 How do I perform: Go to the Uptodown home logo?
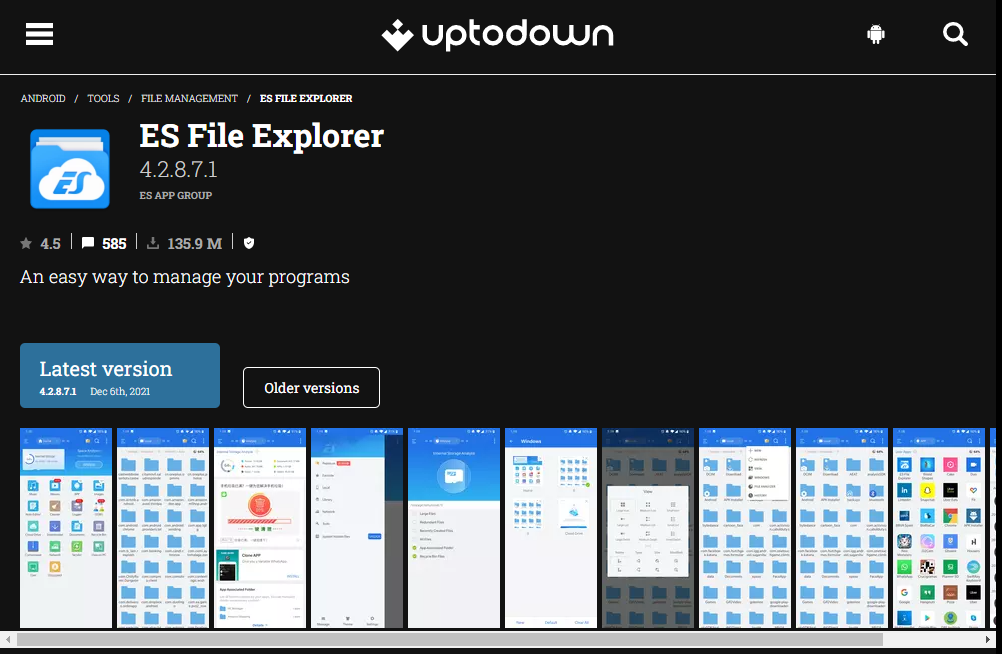[x=497, y=35]
